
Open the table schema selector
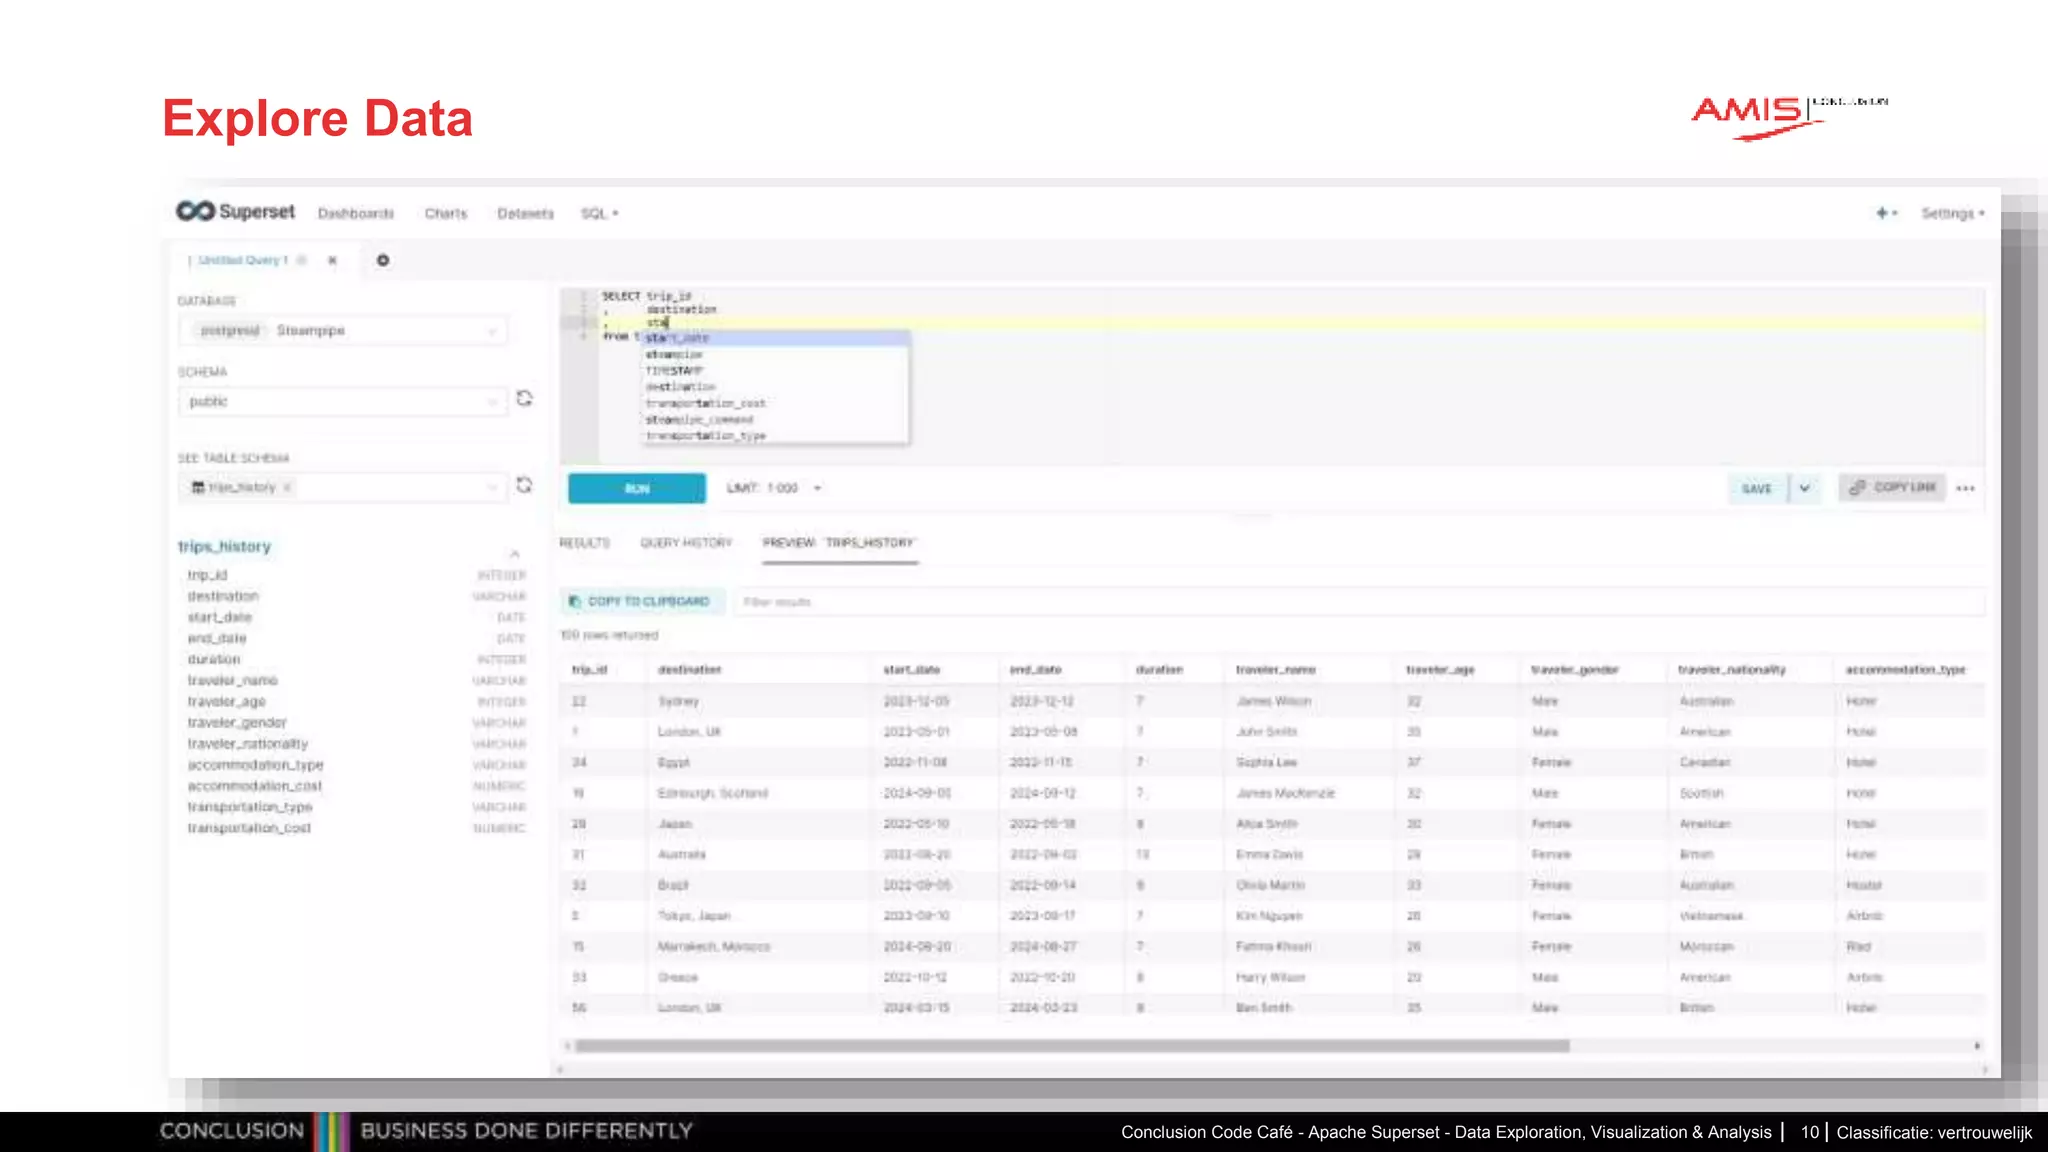(x=343, y=487)
